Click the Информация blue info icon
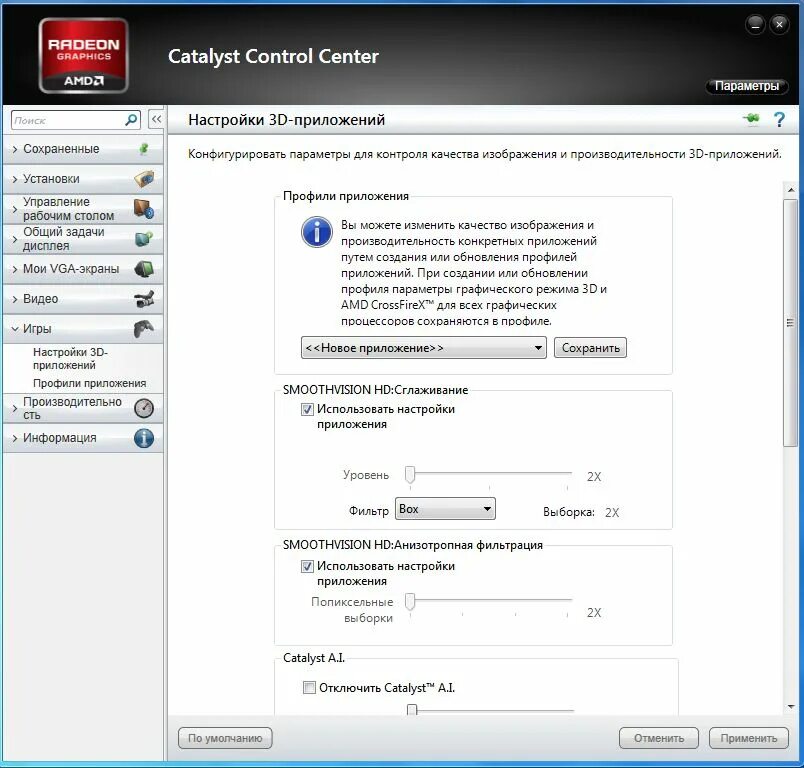 tap(144, 438)
